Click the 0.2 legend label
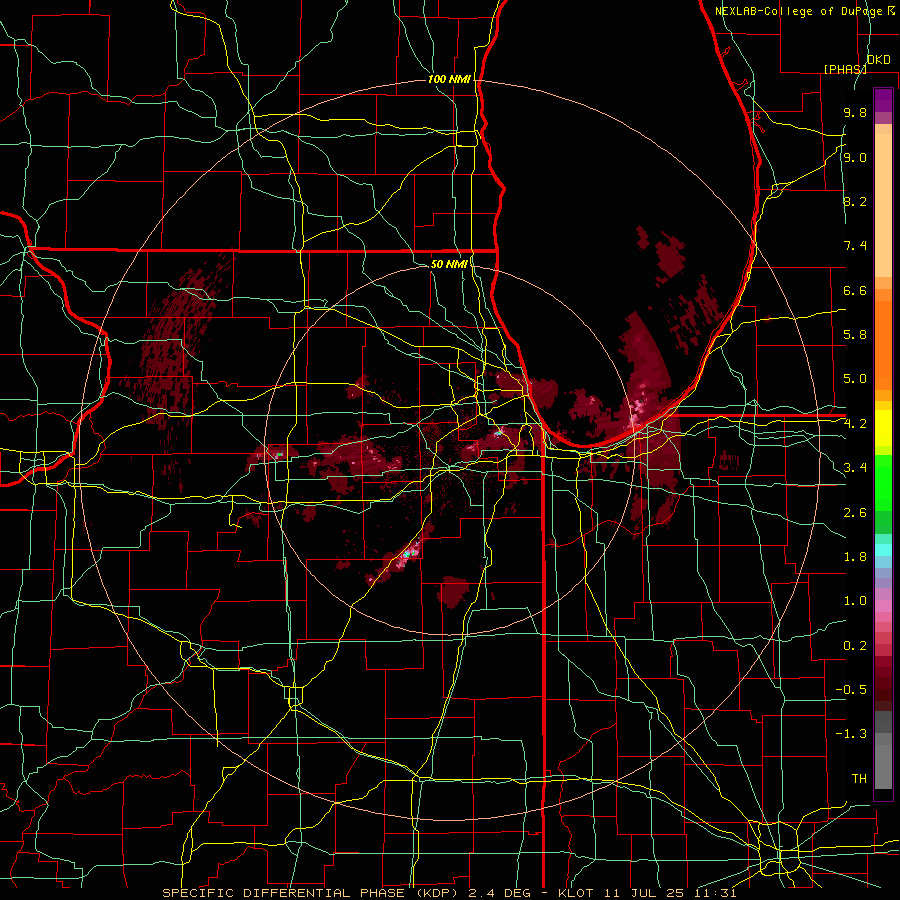900x900 pixels. [x=855, y=646]
